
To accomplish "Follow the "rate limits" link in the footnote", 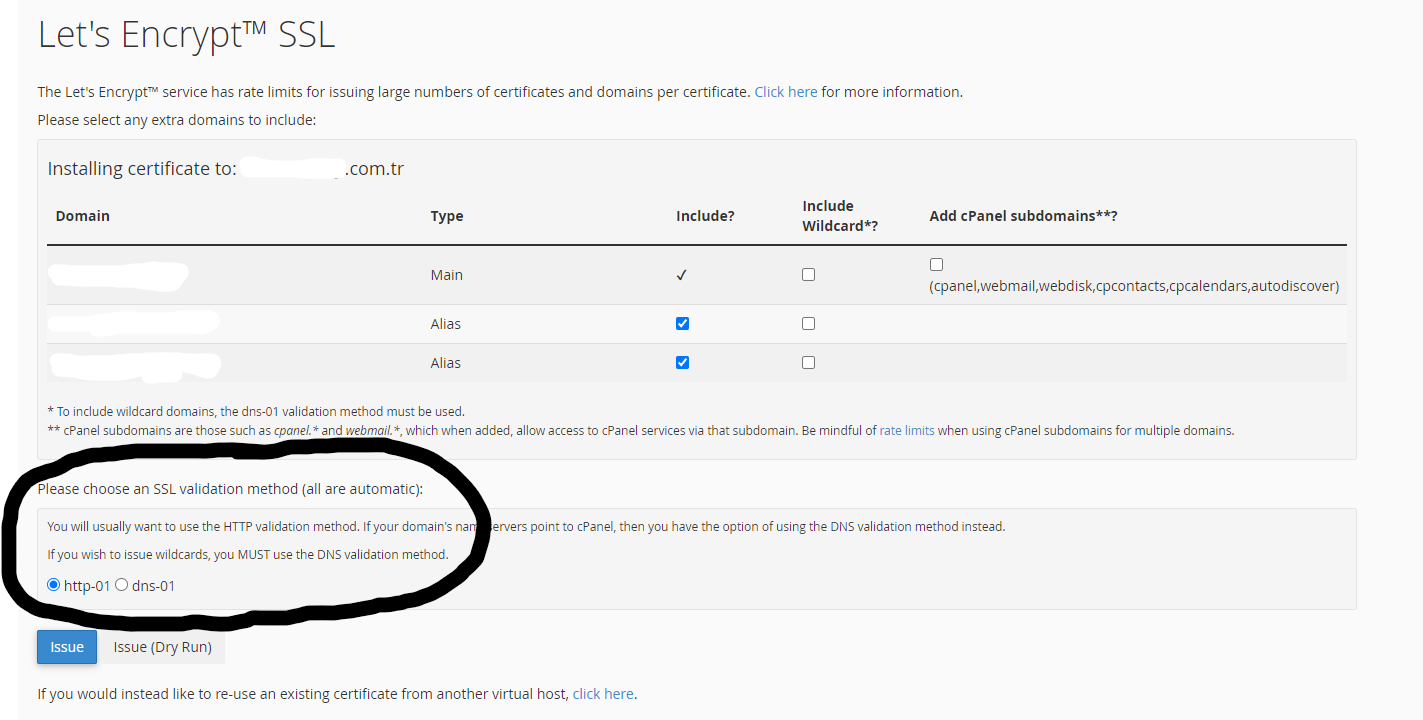I will pos(907,431).
